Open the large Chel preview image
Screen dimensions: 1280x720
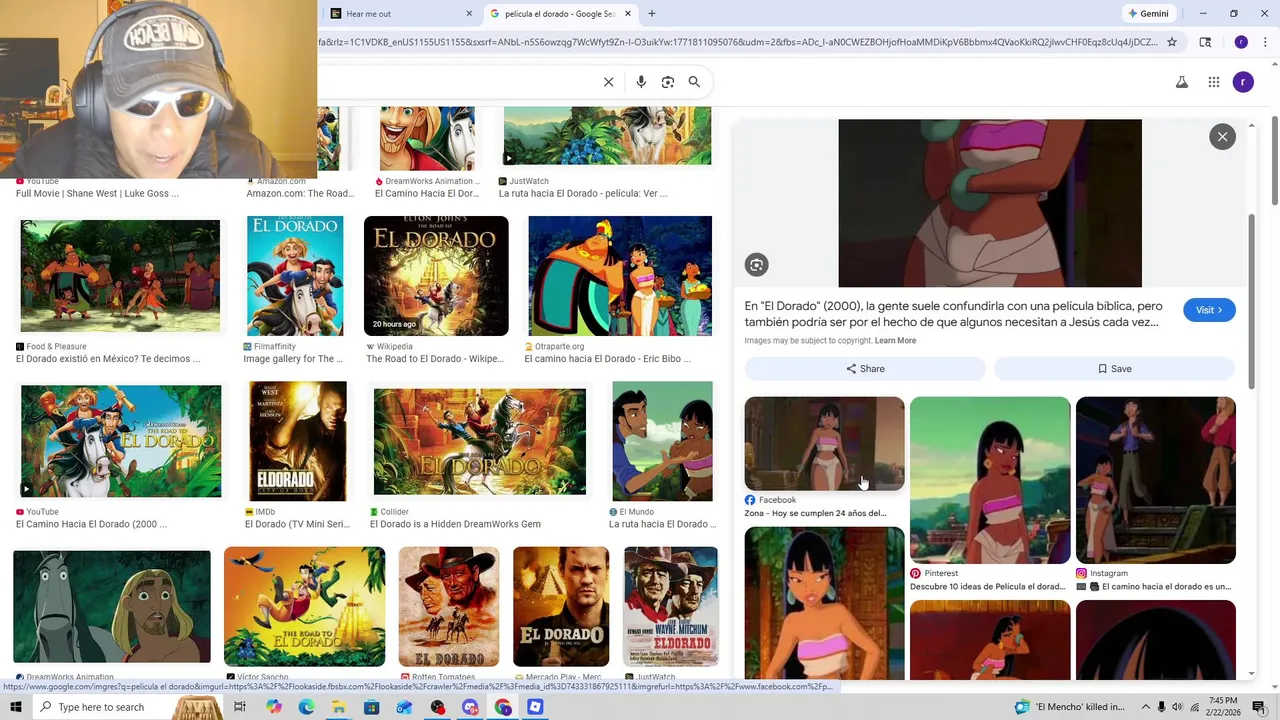(x=990, y=203)
